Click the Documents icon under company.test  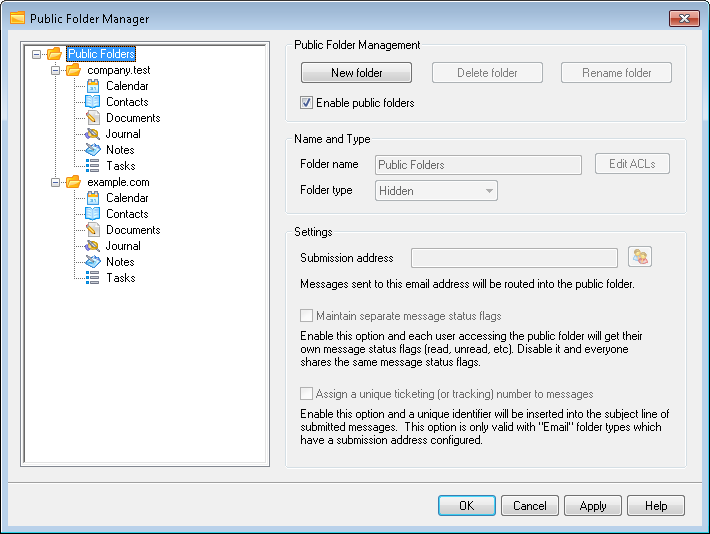coord(93,118)
